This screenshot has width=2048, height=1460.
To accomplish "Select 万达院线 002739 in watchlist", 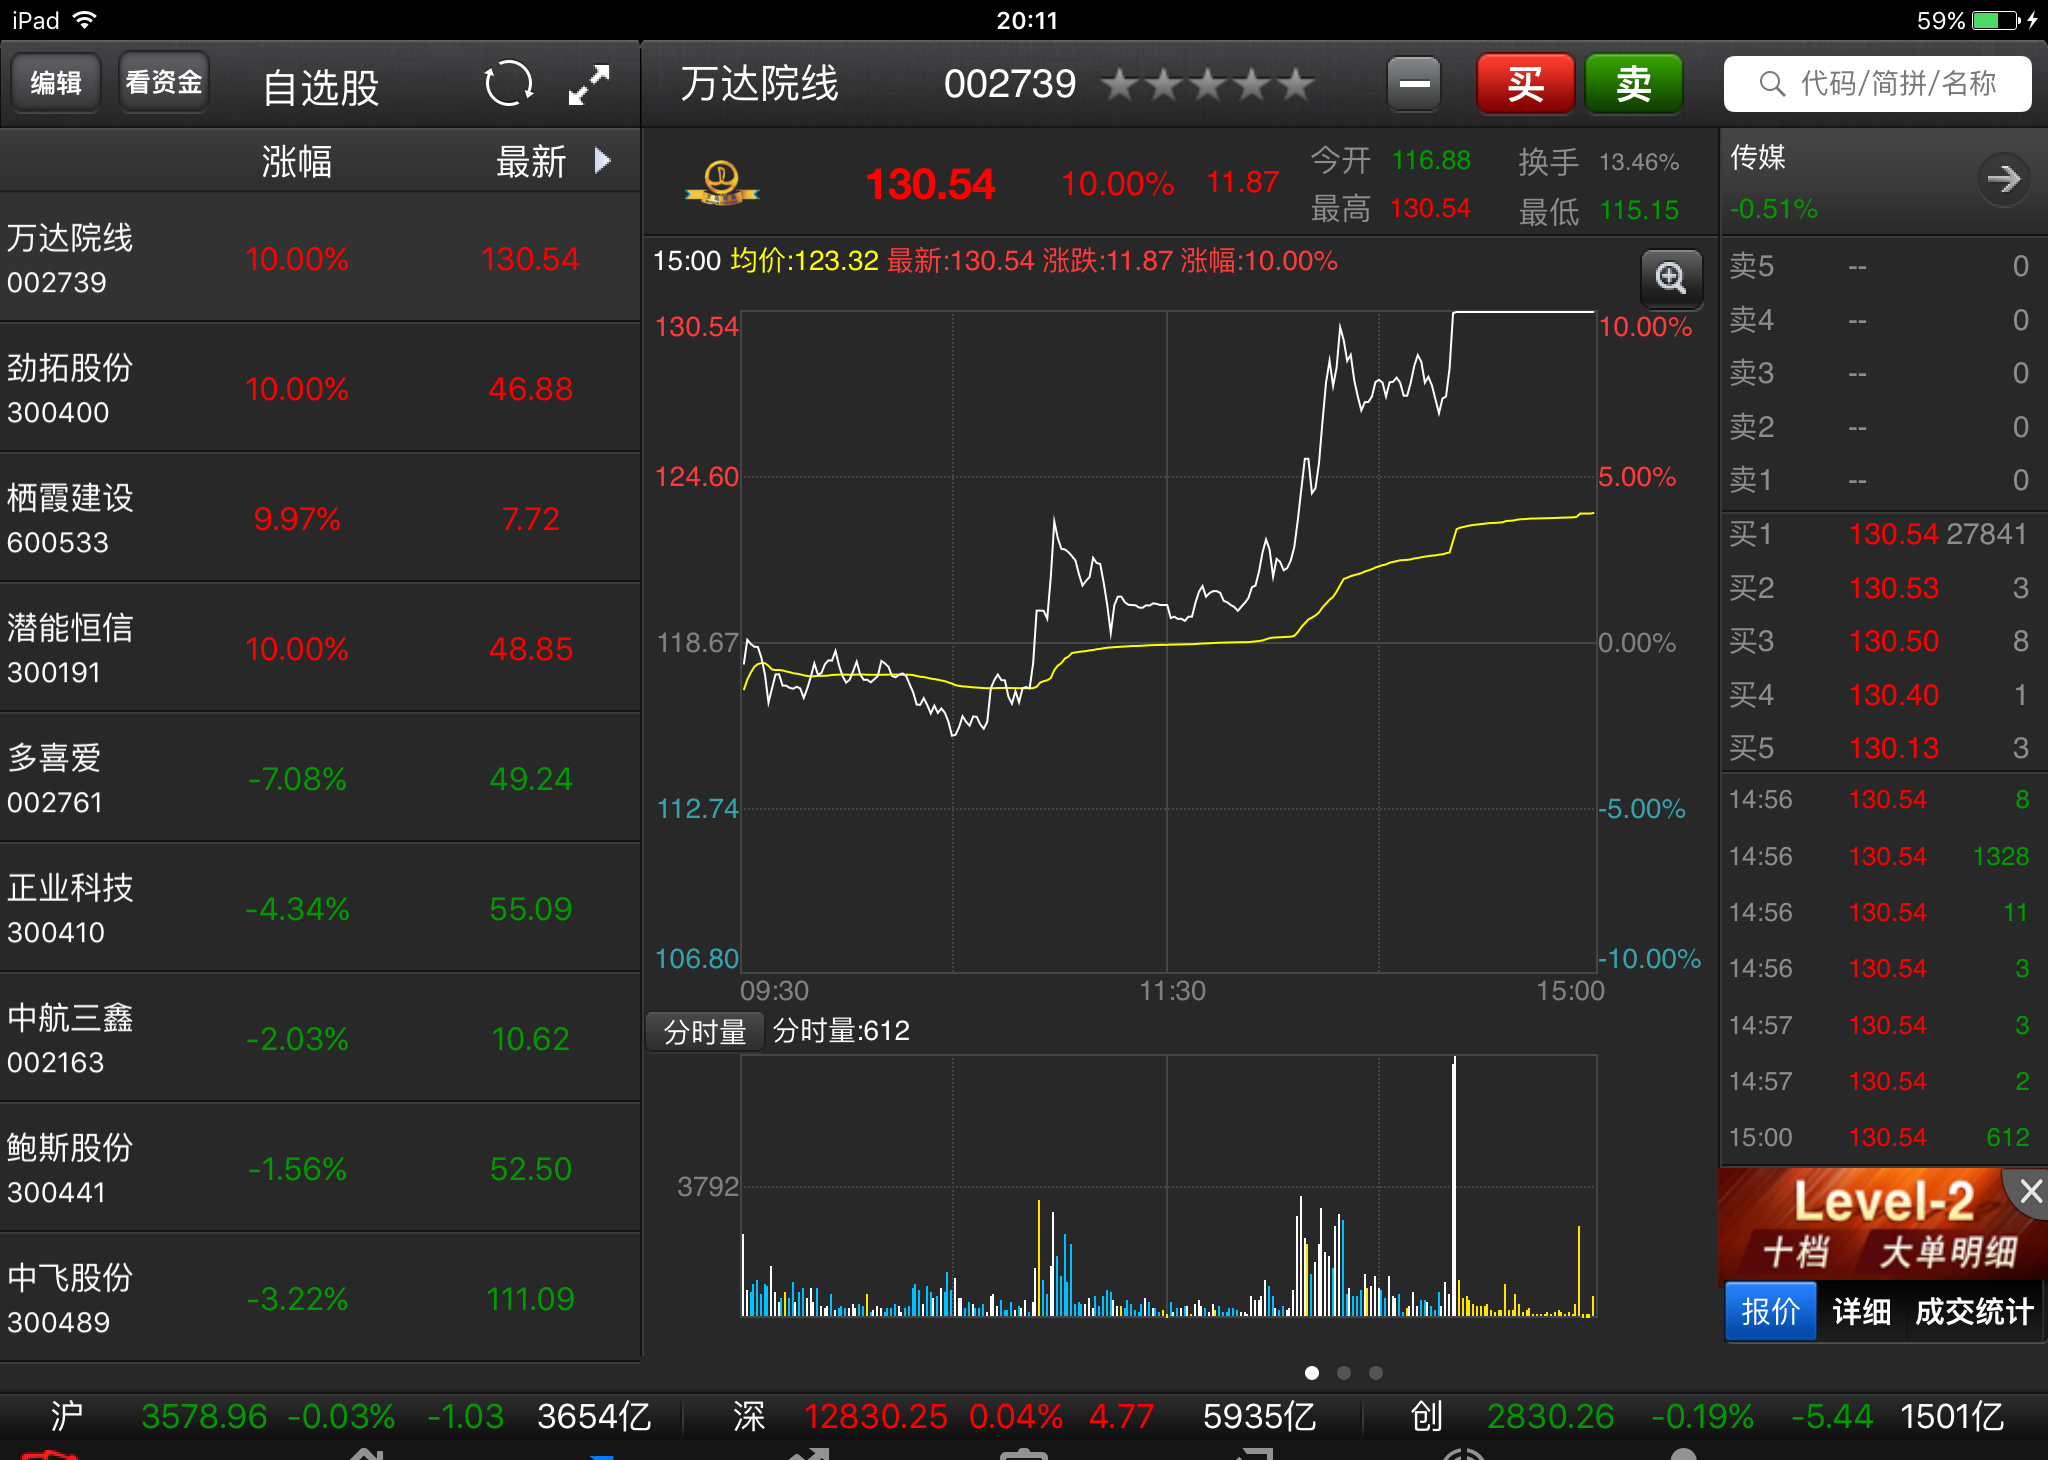I will (320, 259).
